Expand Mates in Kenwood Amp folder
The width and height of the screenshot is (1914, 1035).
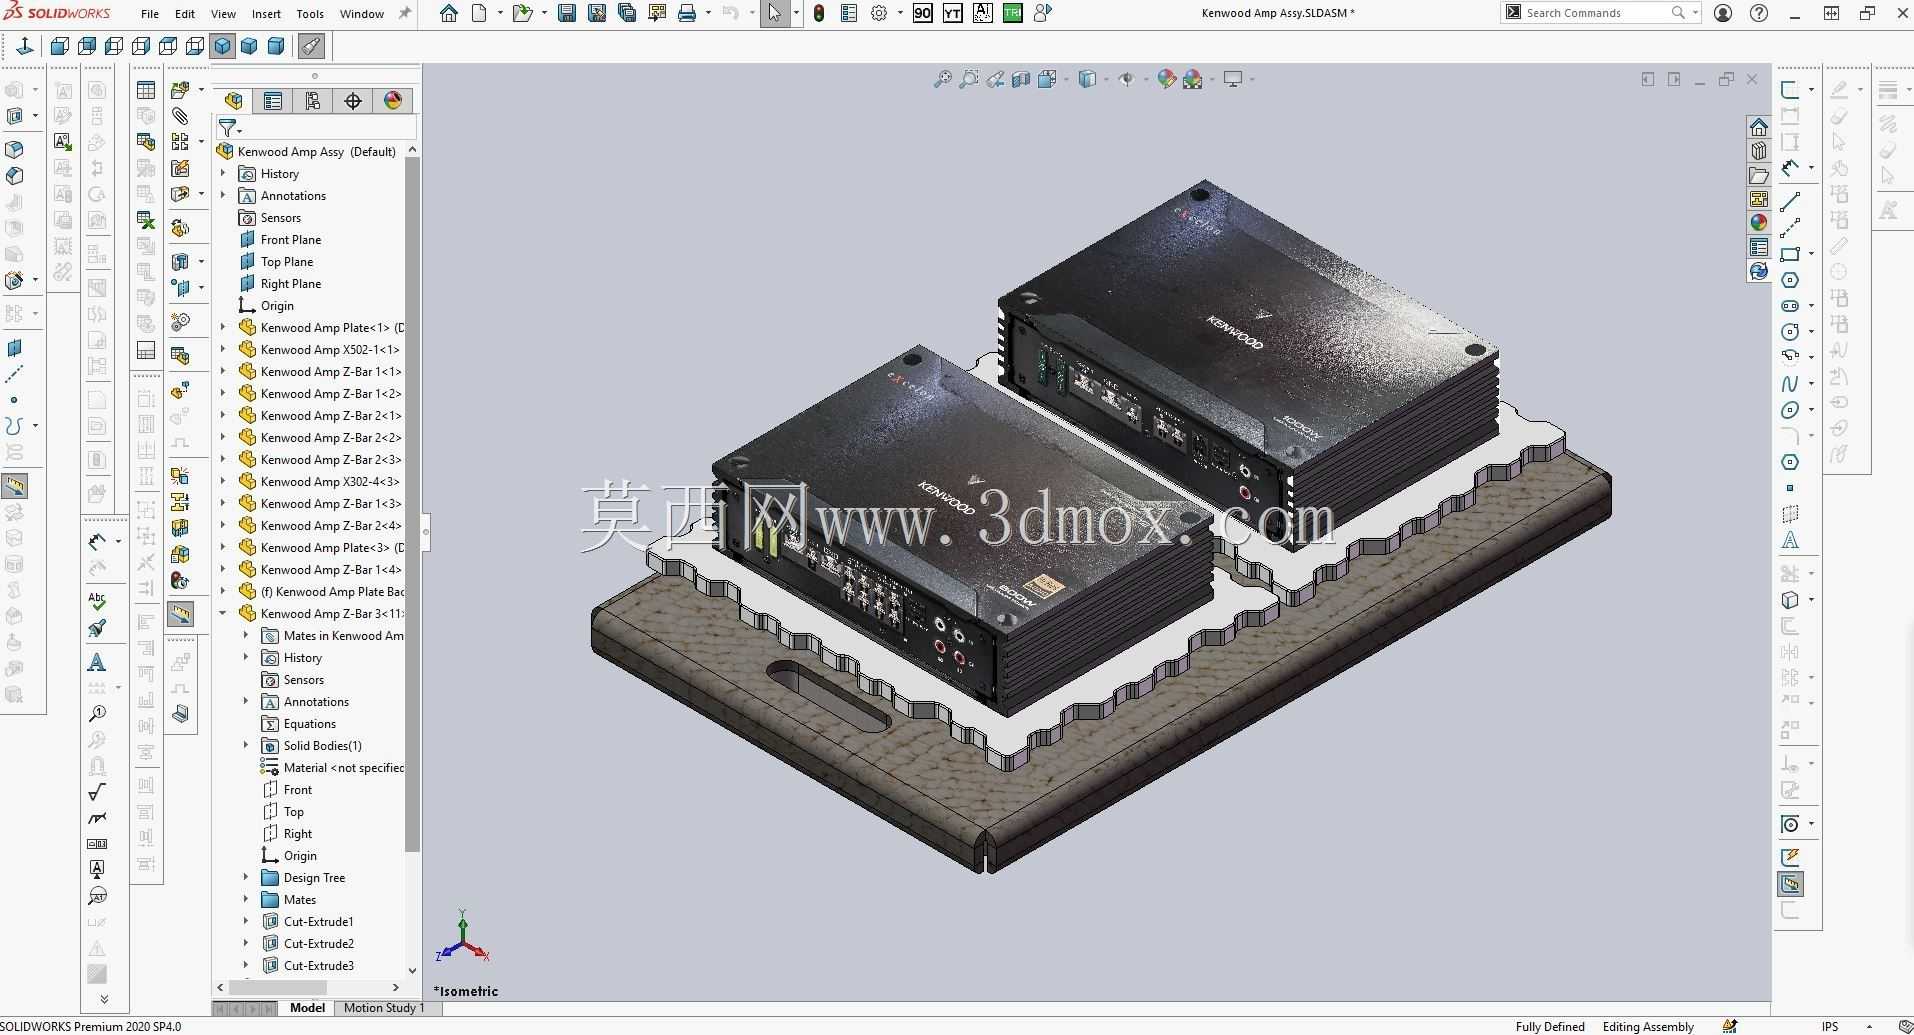click(246, 635)
